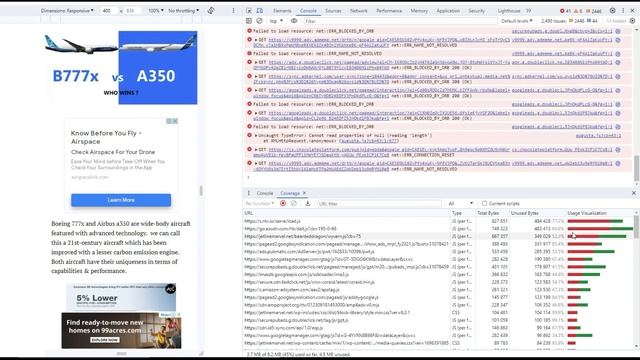Switch to the Elements tab

coord(282,11)
